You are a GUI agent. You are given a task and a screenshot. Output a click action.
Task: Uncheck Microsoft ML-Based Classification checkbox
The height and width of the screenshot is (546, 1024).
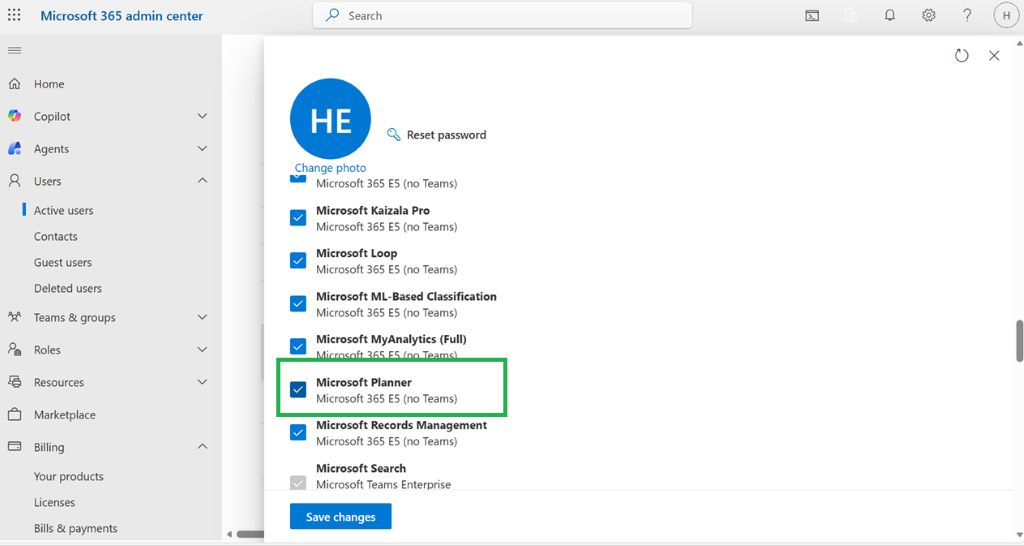(298, 304)
